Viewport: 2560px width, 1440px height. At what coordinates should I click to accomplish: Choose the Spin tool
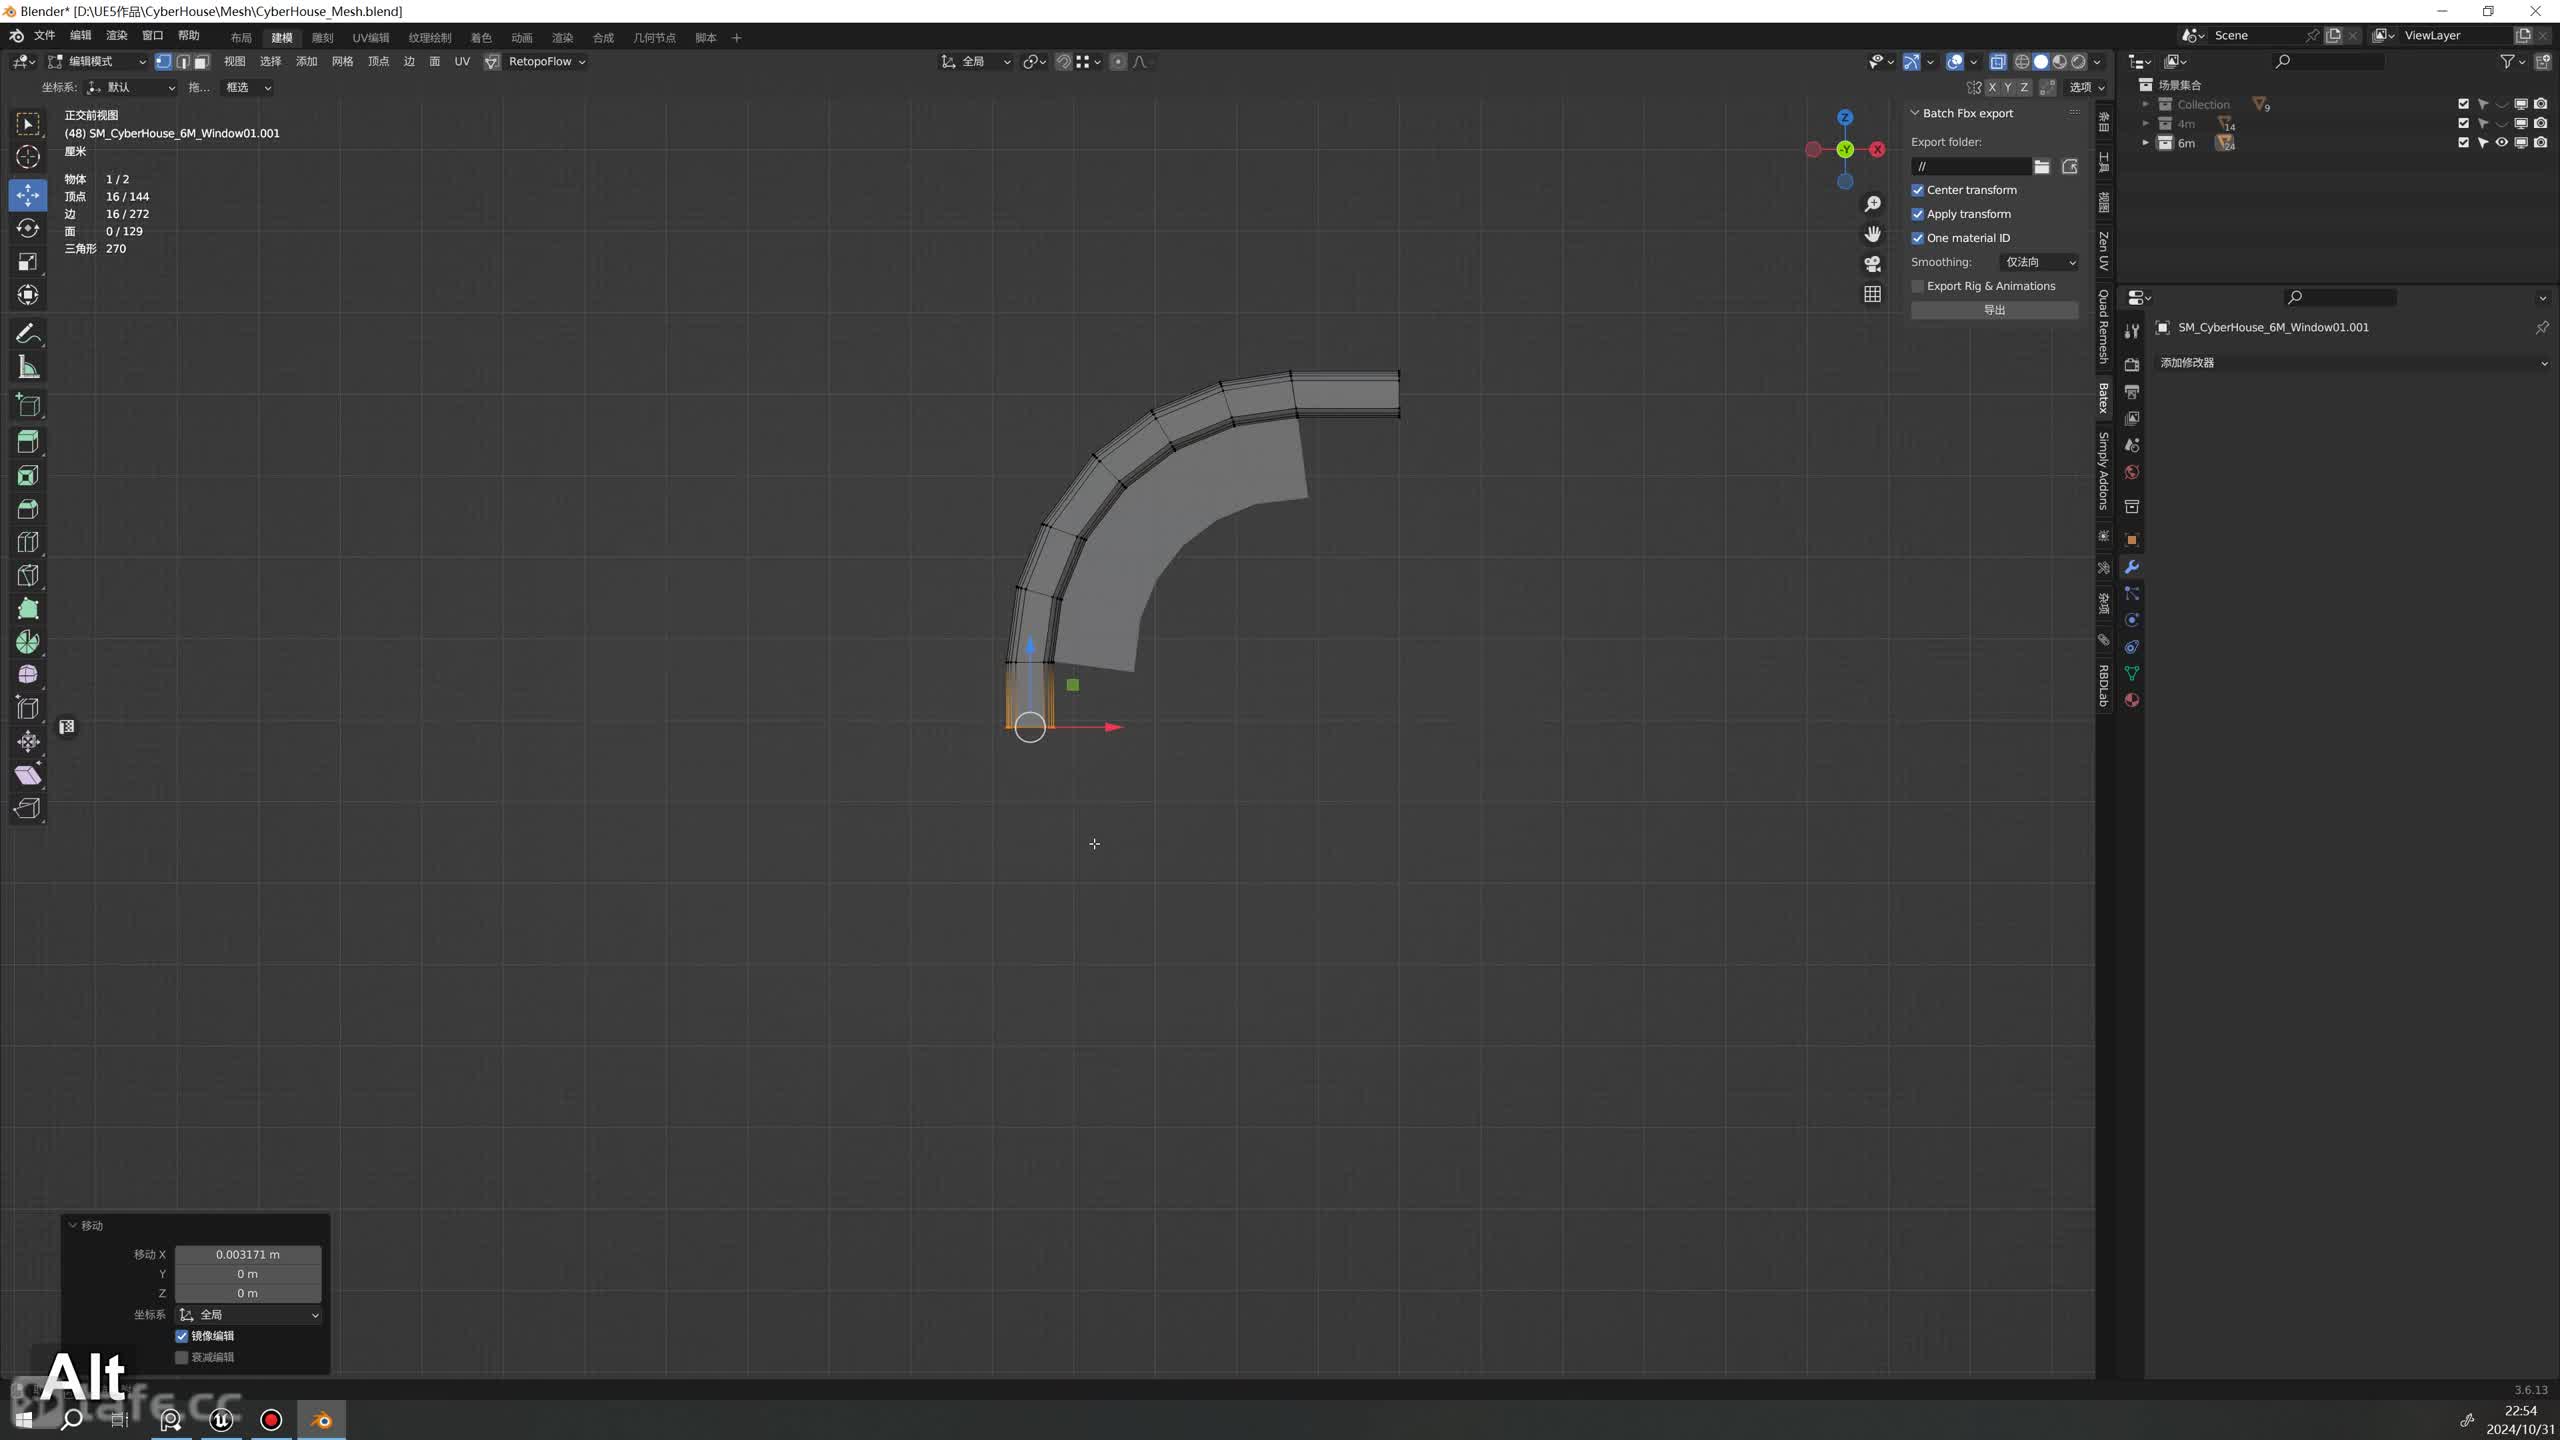[x=28, y=642]
